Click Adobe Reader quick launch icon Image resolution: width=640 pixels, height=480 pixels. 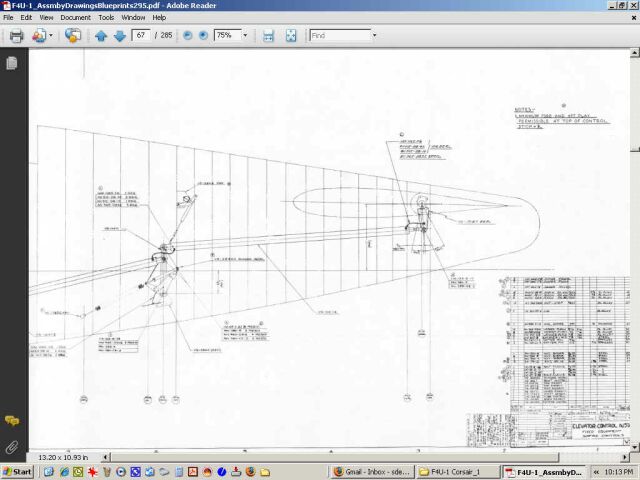click(193, 472)
